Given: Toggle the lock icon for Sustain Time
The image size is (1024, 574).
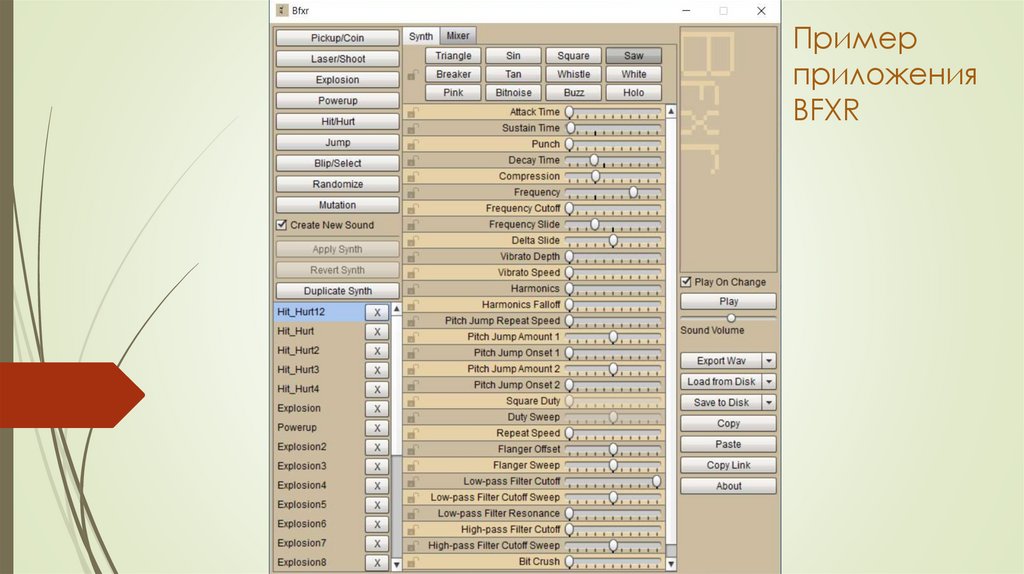Looking at the screenshot, I should click(x=413, y=129).
